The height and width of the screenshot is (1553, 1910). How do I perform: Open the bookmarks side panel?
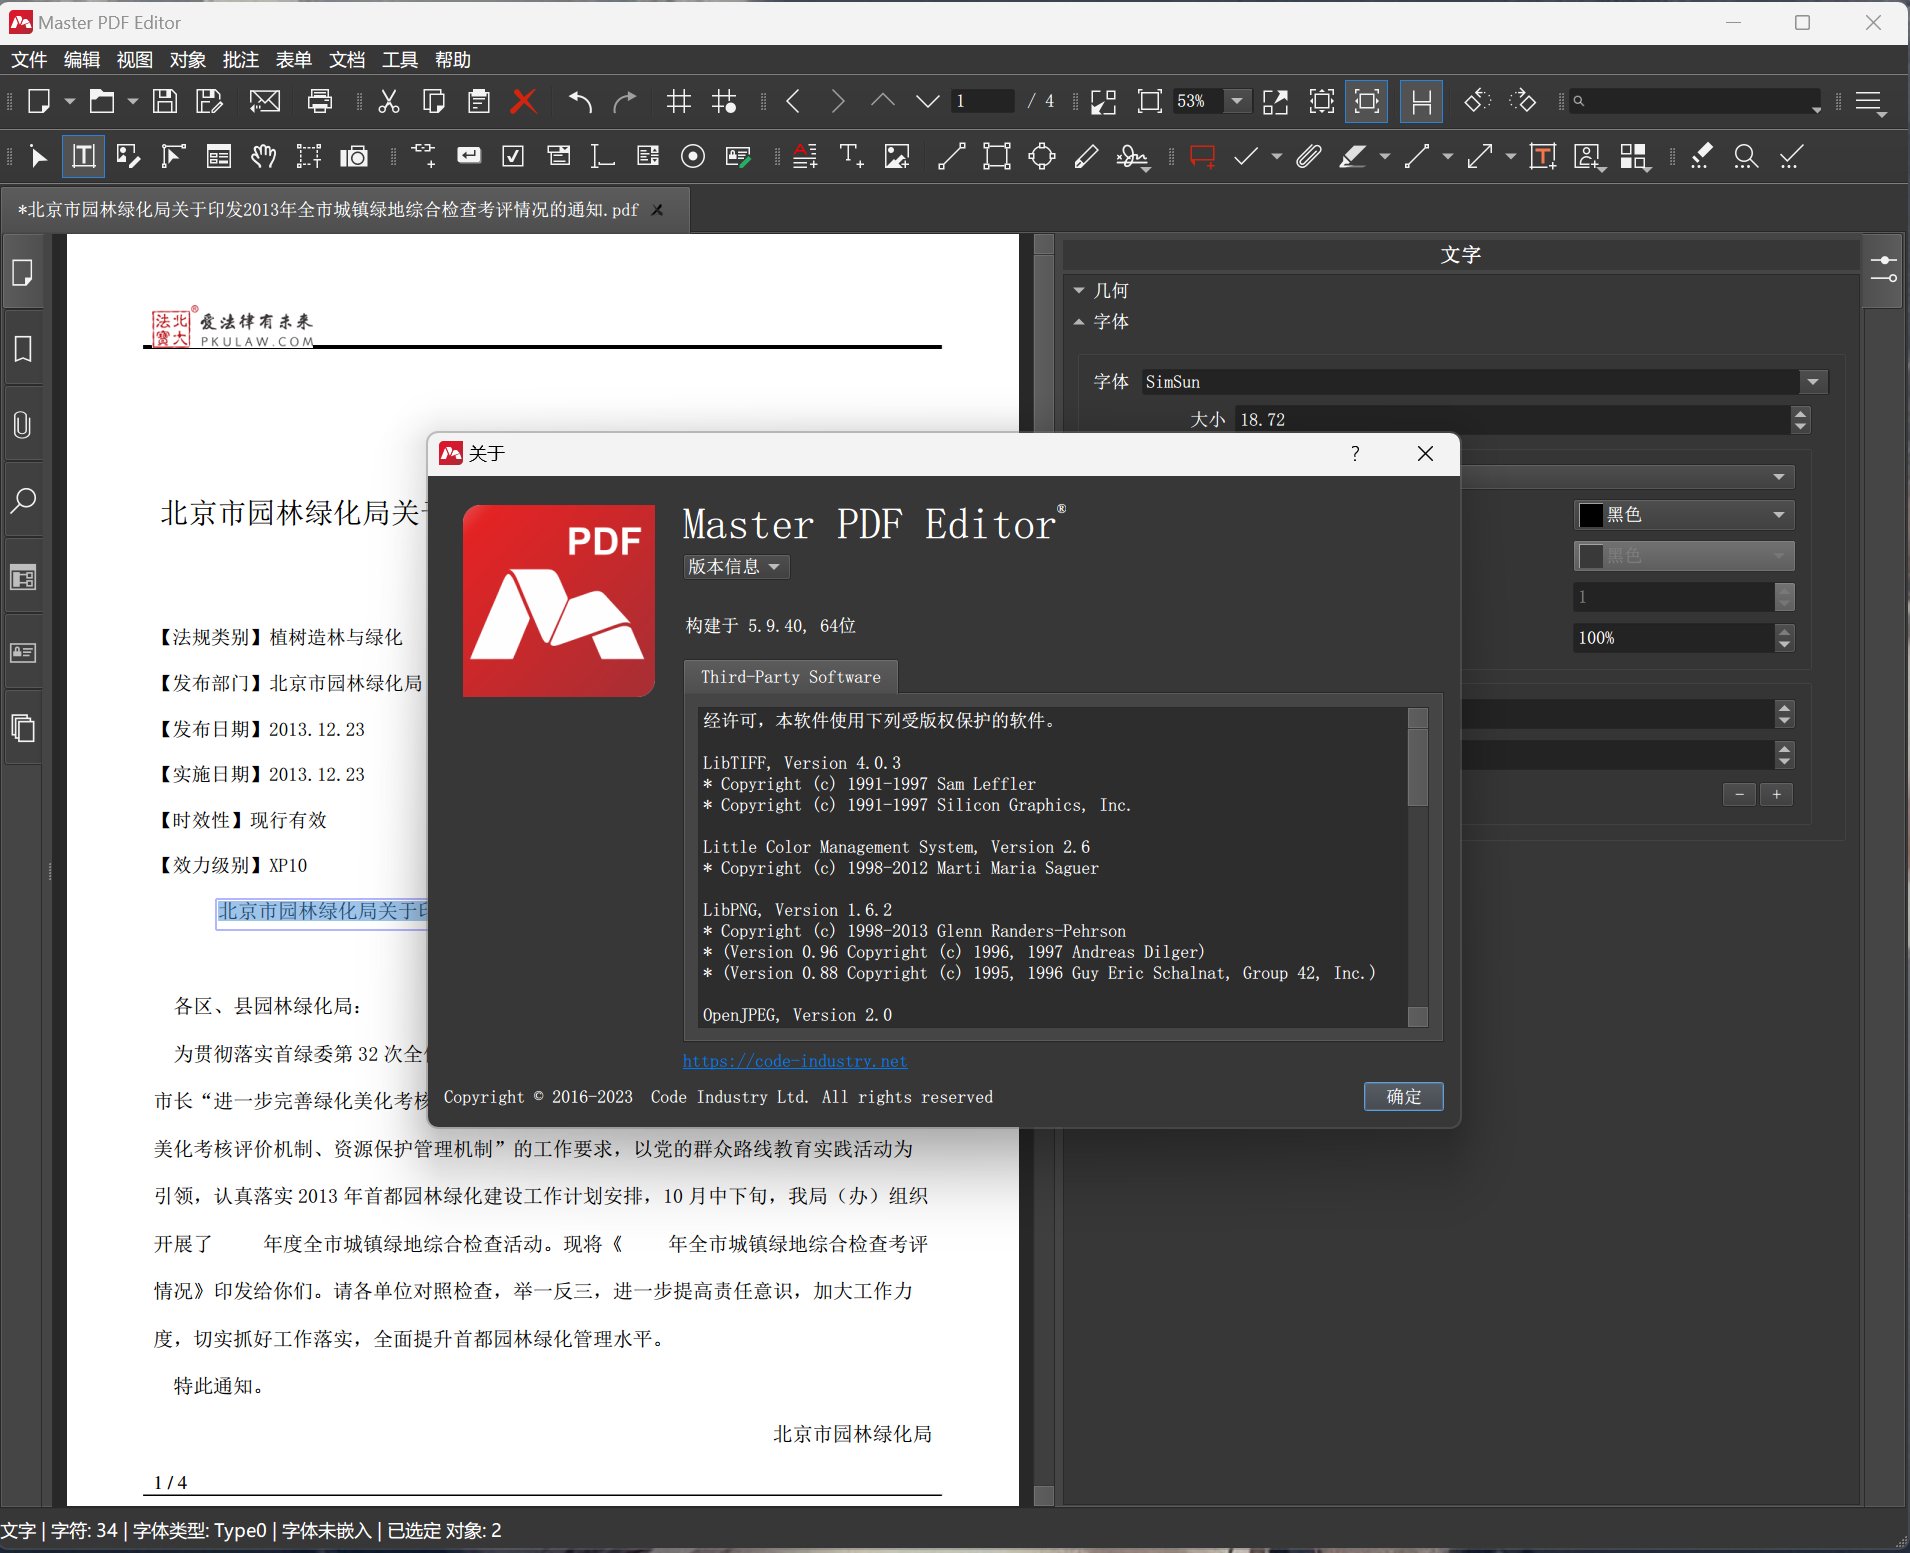[x=23, y=349]
